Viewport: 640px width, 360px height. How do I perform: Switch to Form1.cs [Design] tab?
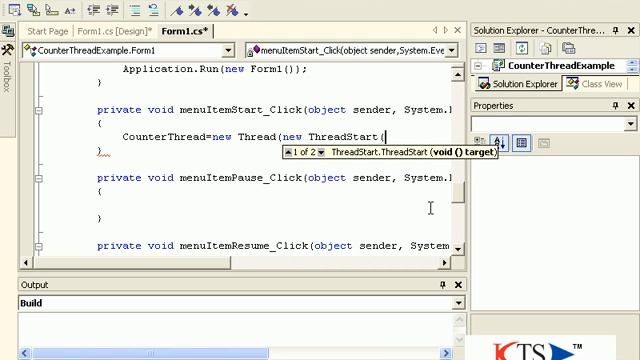(x=115, y=31)
